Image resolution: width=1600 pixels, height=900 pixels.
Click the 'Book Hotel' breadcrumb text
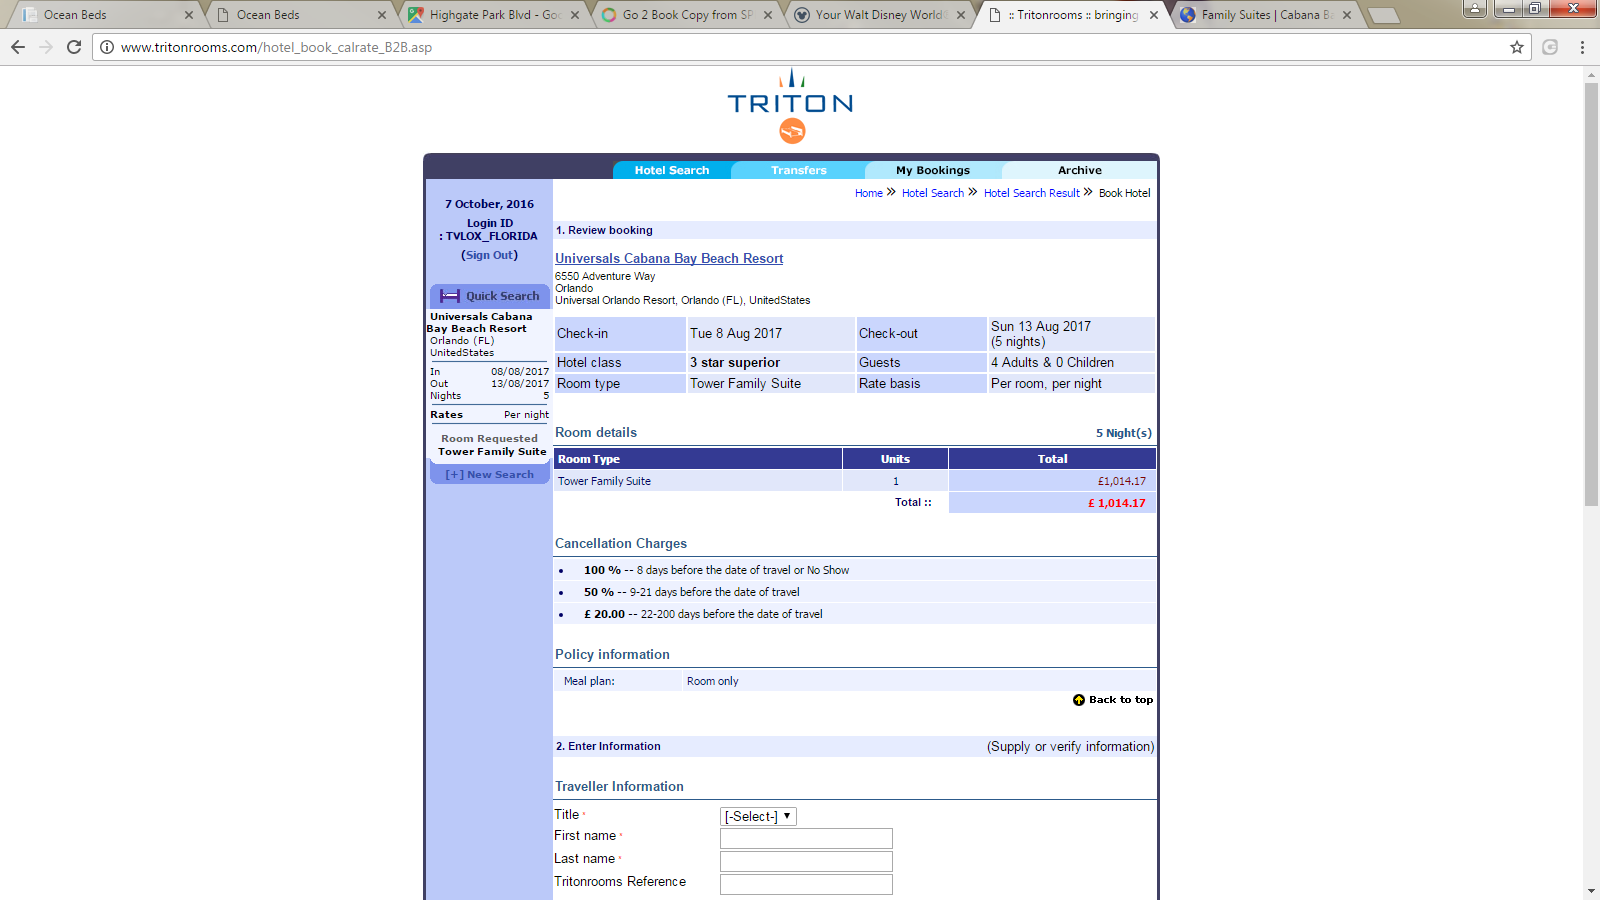click(x=1125, y=193)
